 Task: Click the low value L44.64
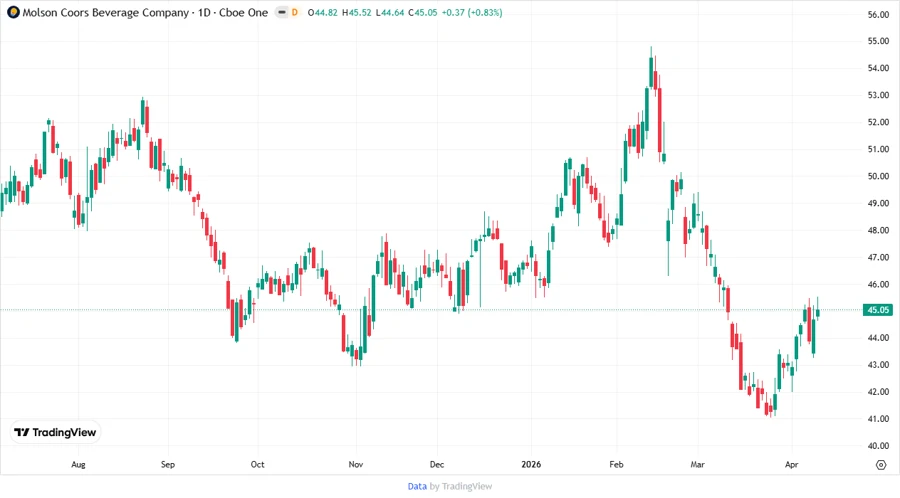point(390,12)
